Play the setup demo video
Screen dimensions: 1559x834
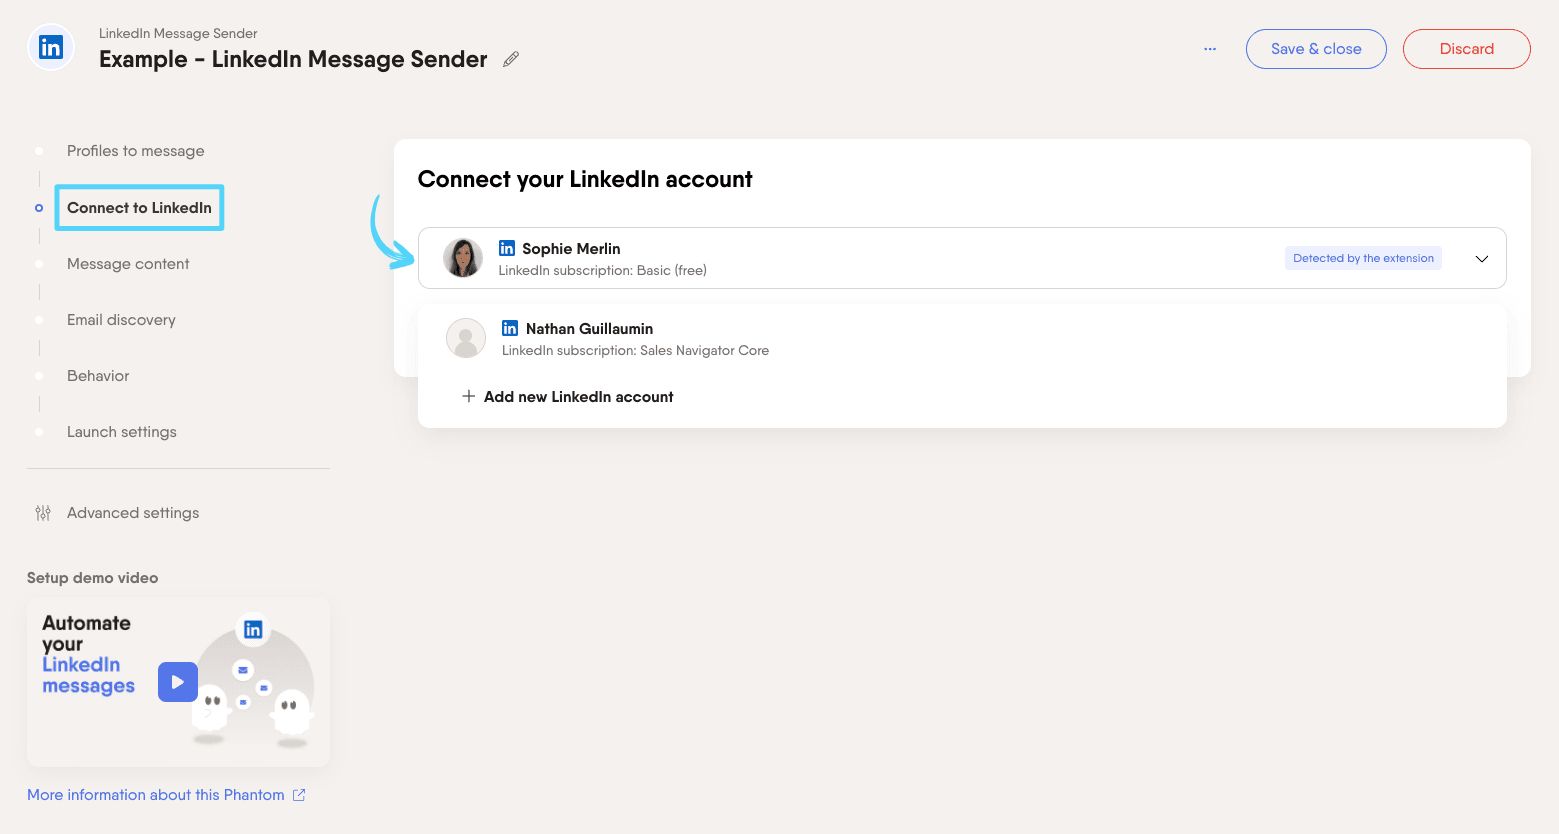pyautogui.click(x=177, y=682)
